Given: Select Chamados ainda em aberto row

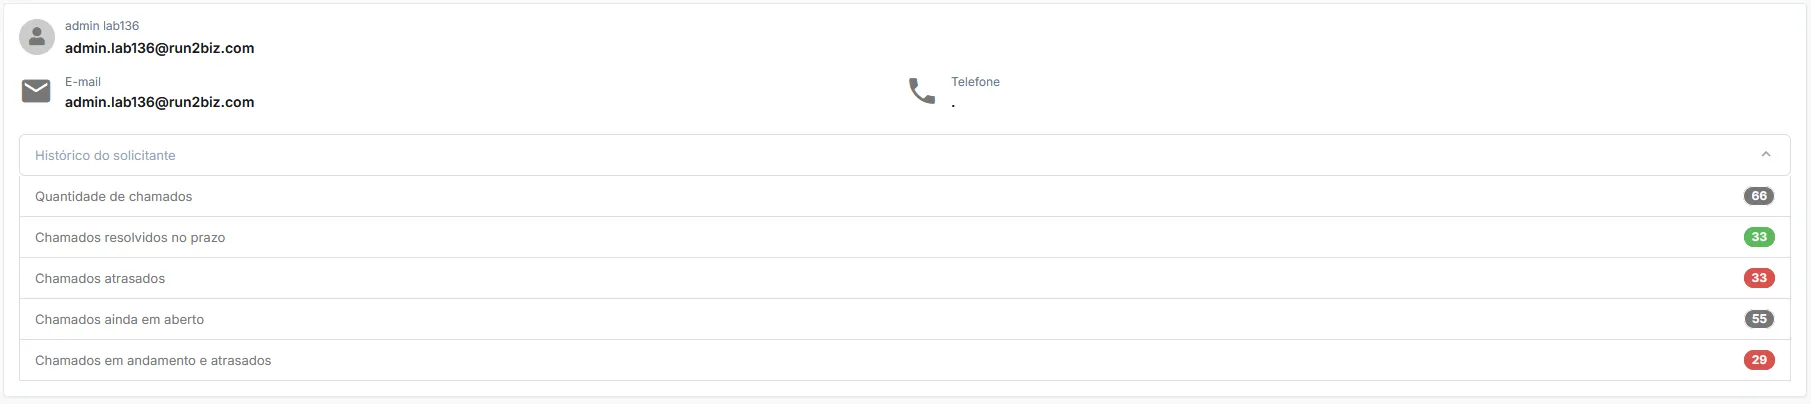Looking at the screenshot, I should pyautogui.click(x=905, y=320).
